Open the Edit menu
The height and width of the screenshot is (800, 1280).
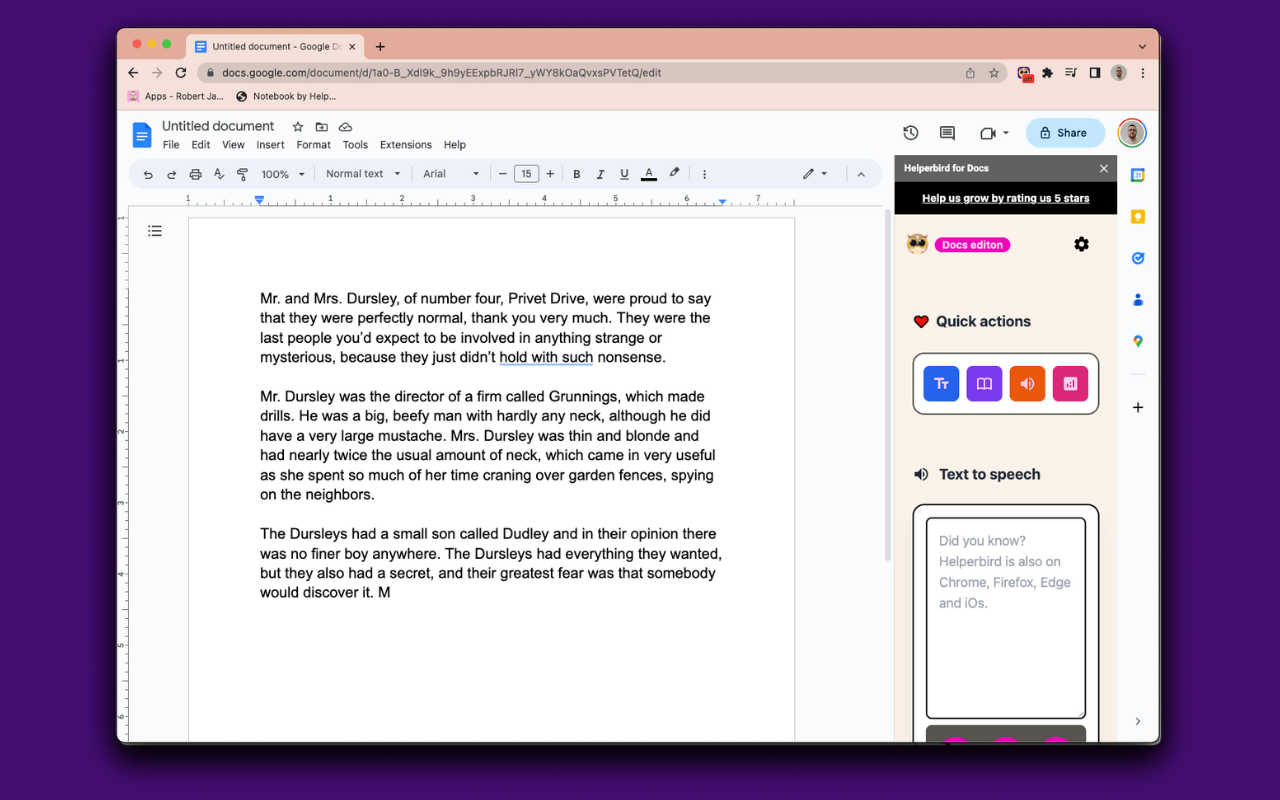pos(201,145)
